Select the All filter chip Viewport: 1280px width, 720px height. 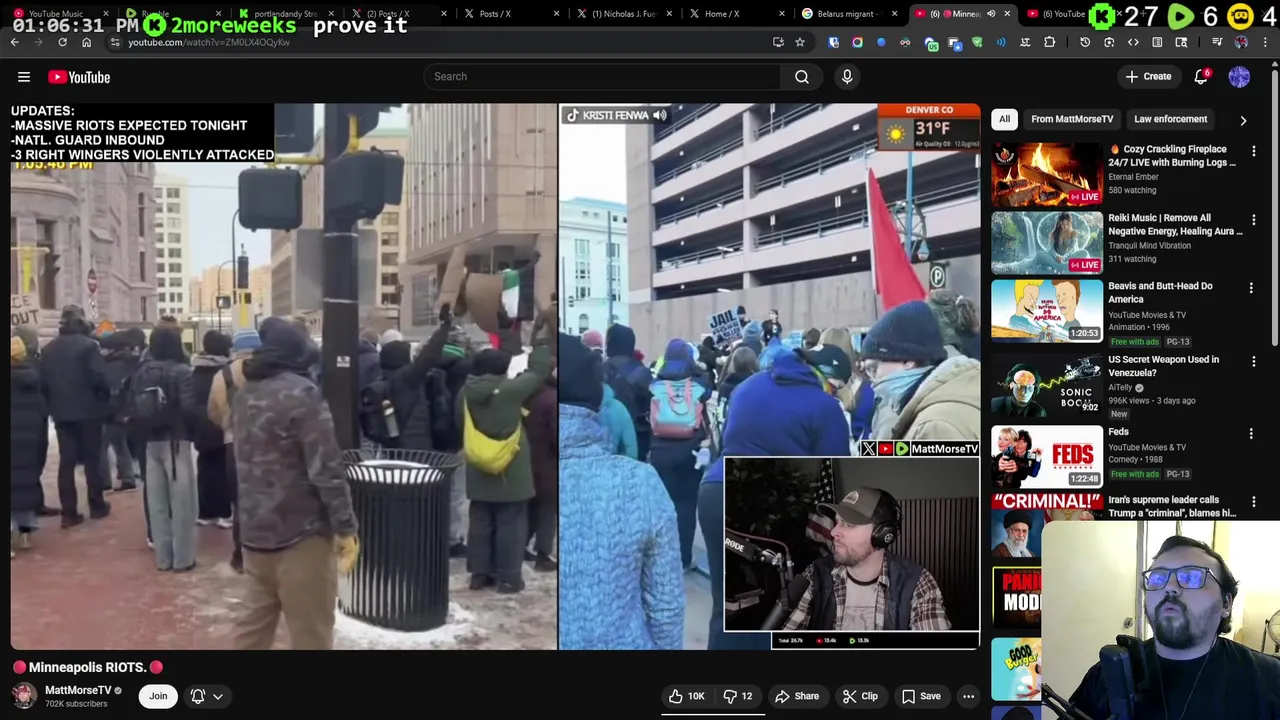pyautogui.click(x=1004, y=119)
